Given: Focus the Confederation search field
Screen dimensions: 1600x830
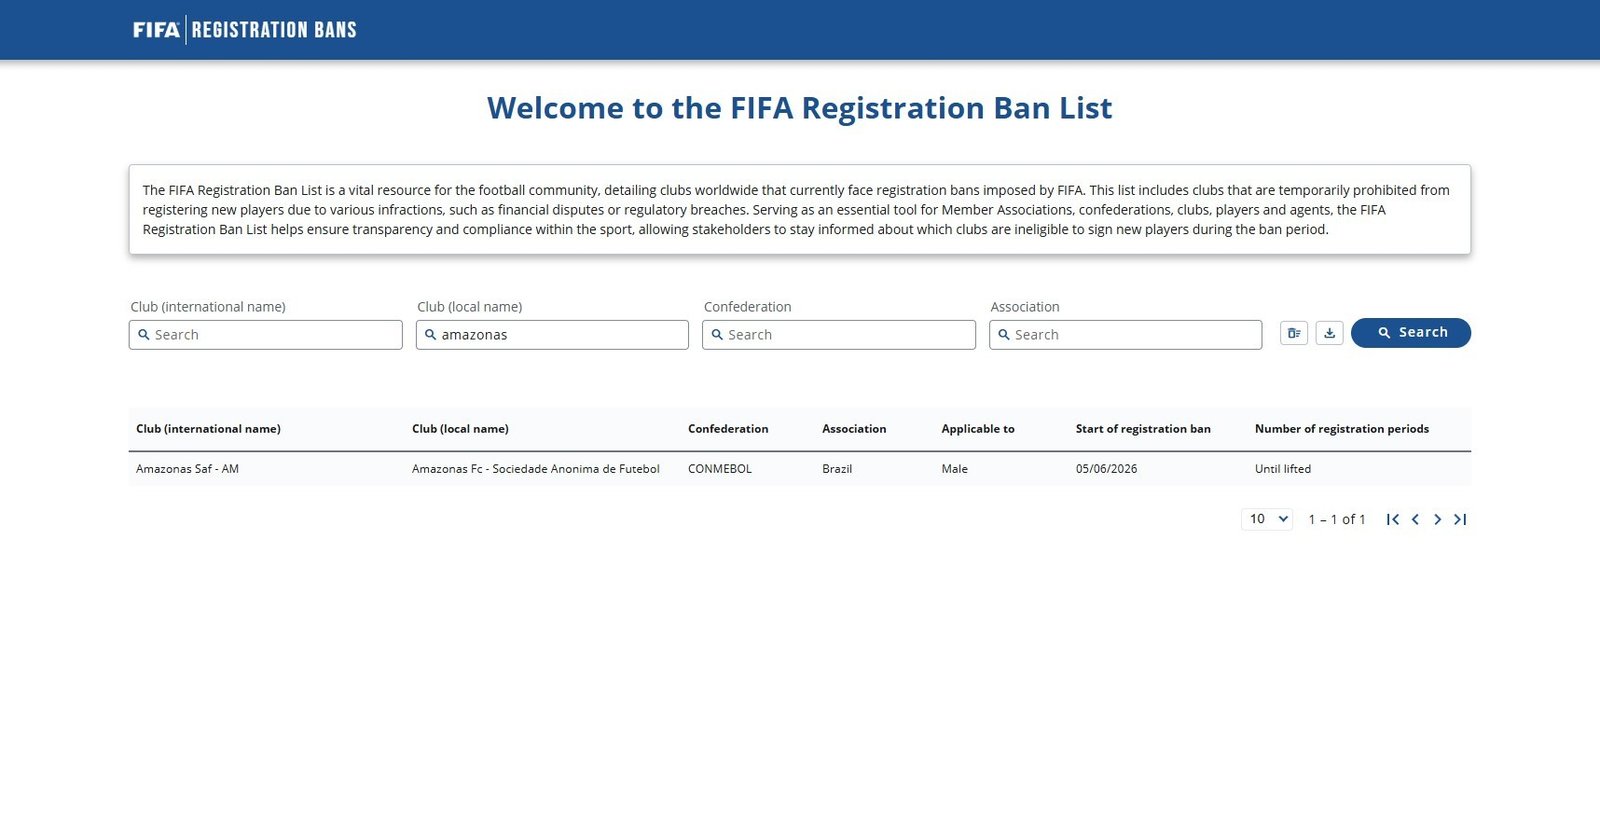Looking at the screenshot, I should pos(839,335).
